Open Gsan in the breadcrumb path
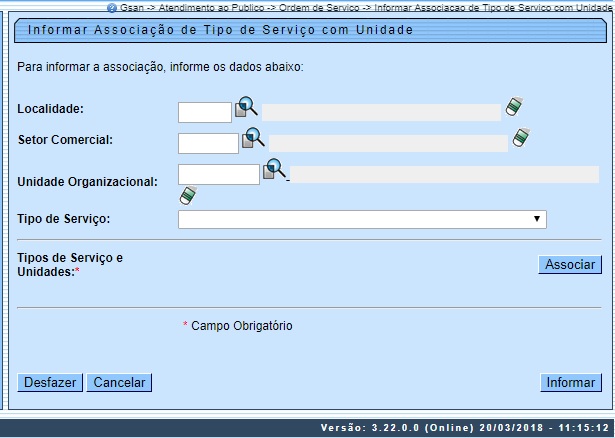Screen dimensions: 615x438 tap(132, 6)
